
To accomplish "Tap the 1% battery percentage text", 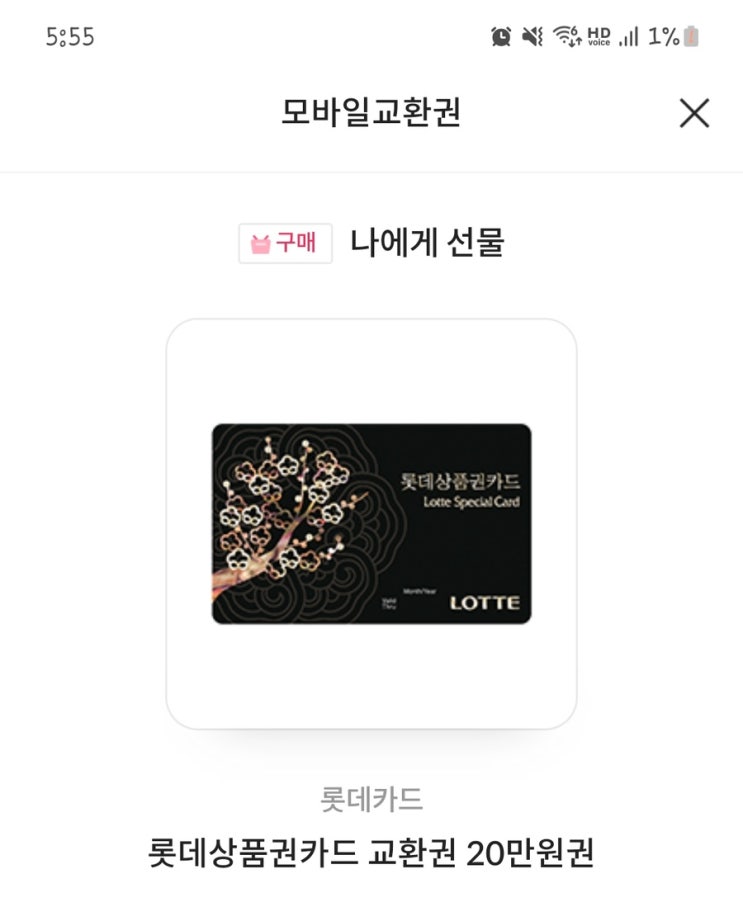I will point(663,36).
